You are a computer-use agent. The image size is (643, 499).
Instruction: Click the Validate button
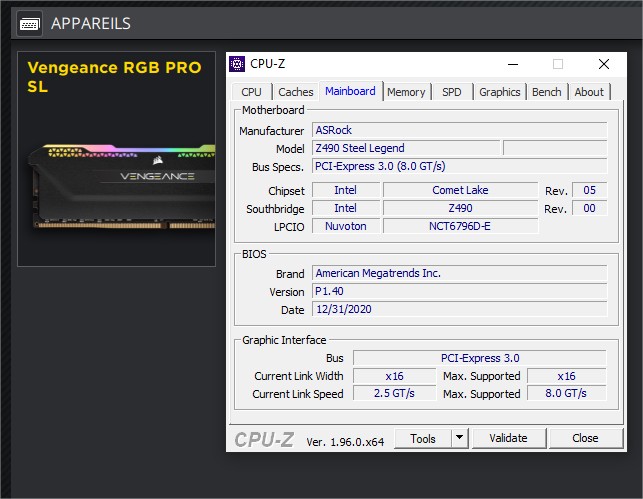tap(508, 438)
